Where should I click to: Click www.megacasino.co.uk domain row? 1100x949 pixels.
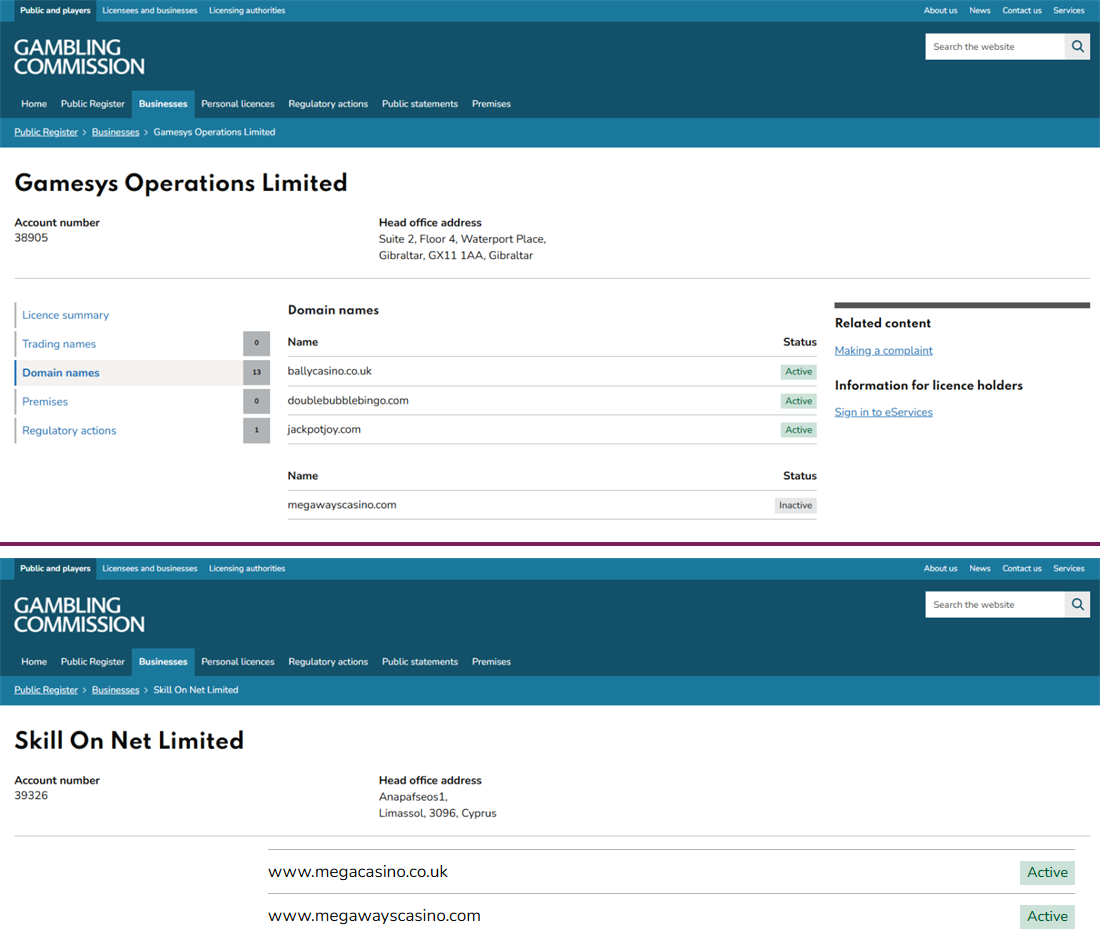coord(671,872)
